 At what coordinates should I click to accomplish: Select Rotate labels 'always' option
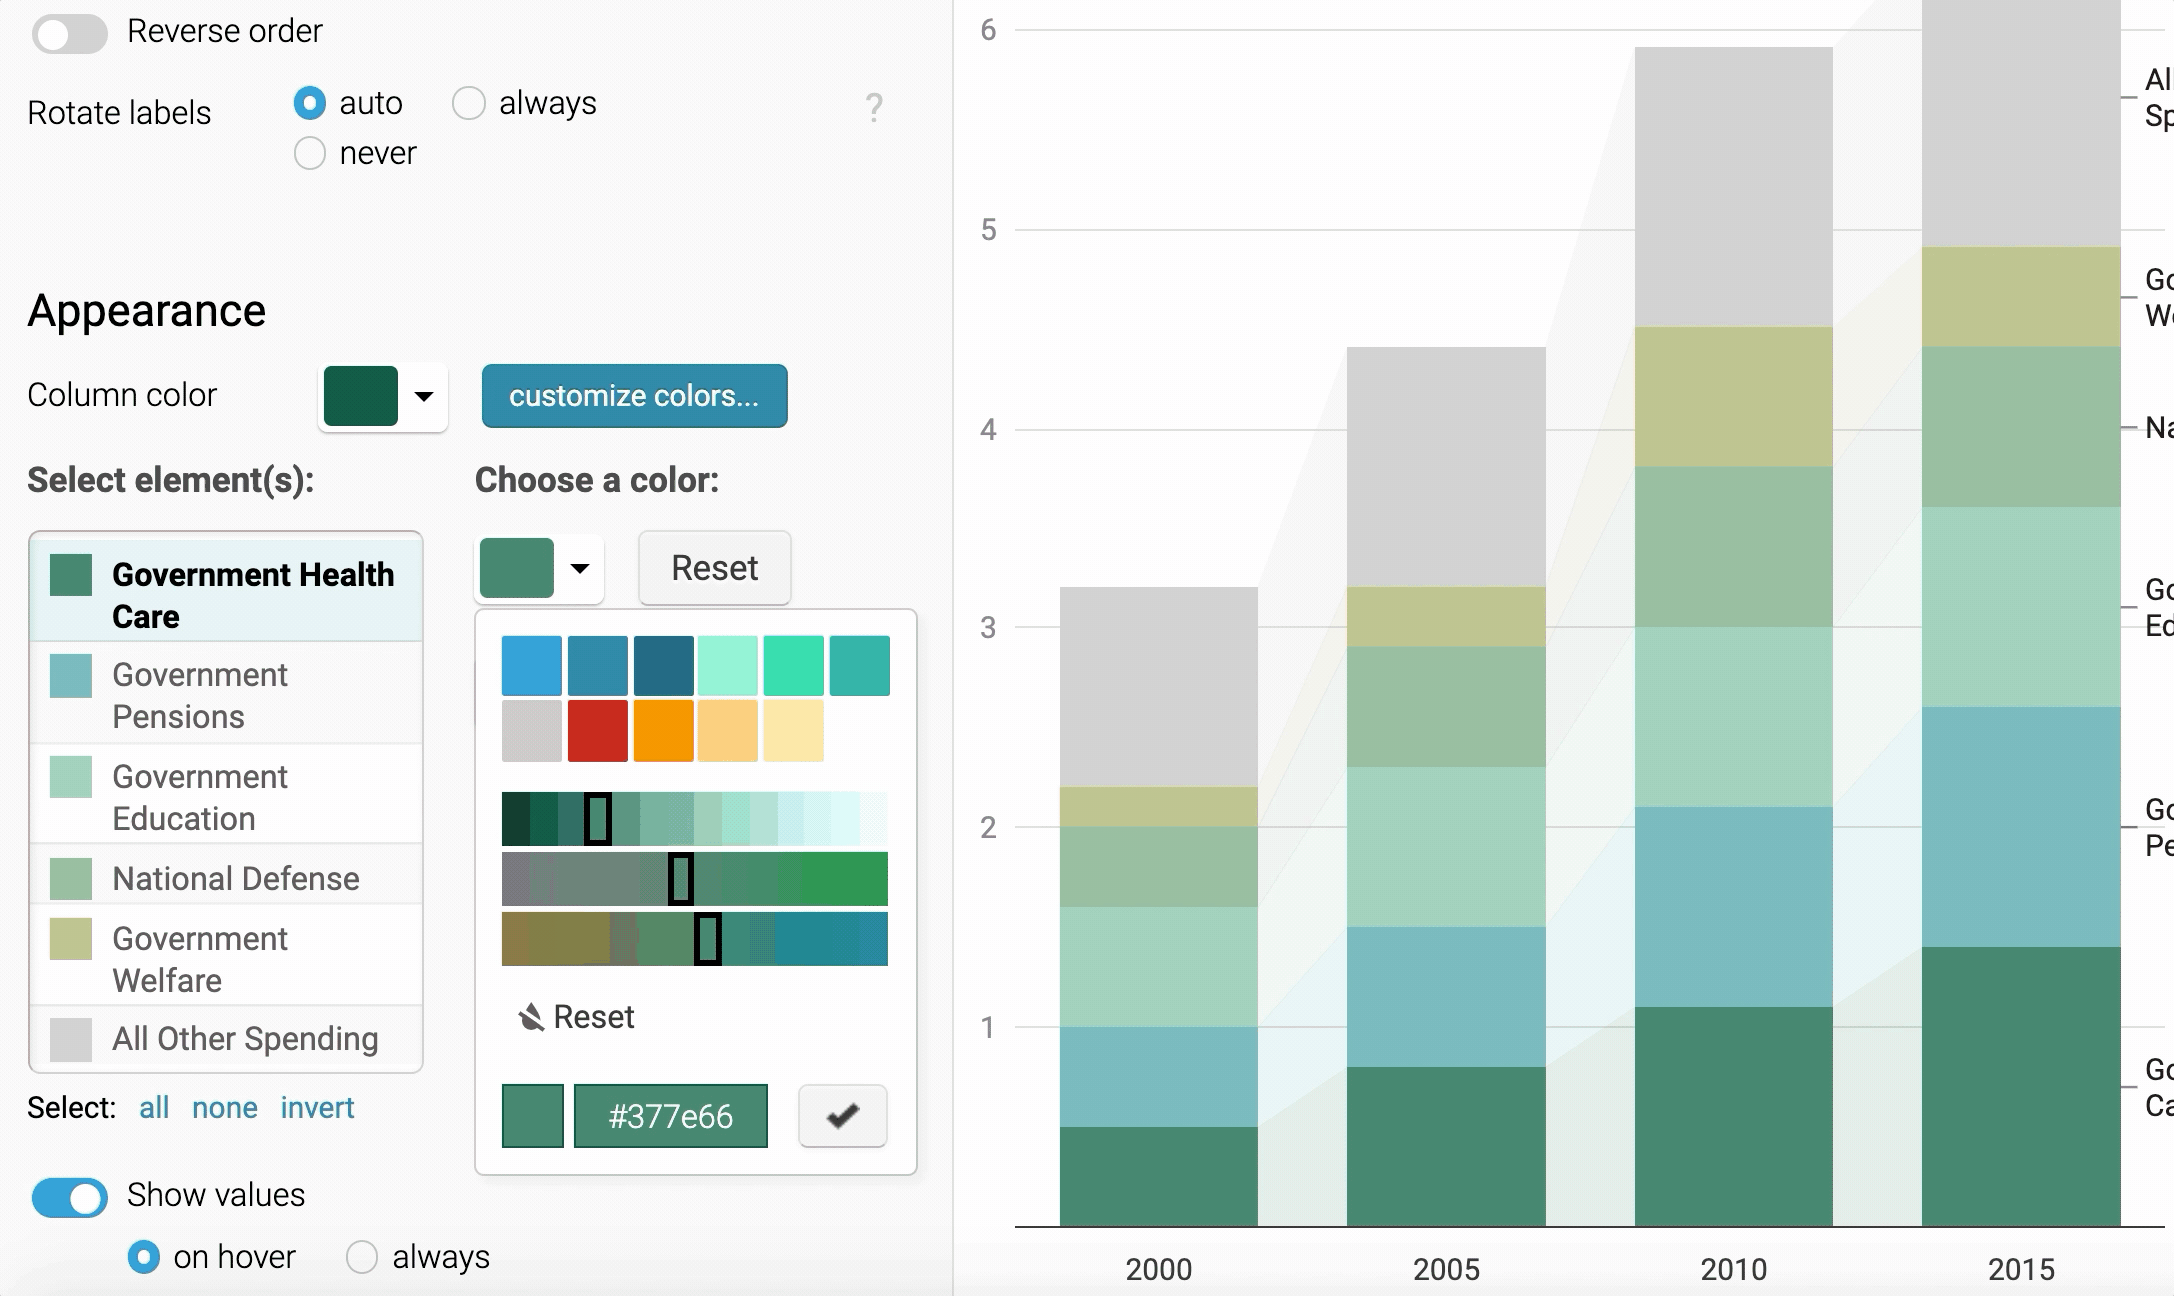[469, 103]
